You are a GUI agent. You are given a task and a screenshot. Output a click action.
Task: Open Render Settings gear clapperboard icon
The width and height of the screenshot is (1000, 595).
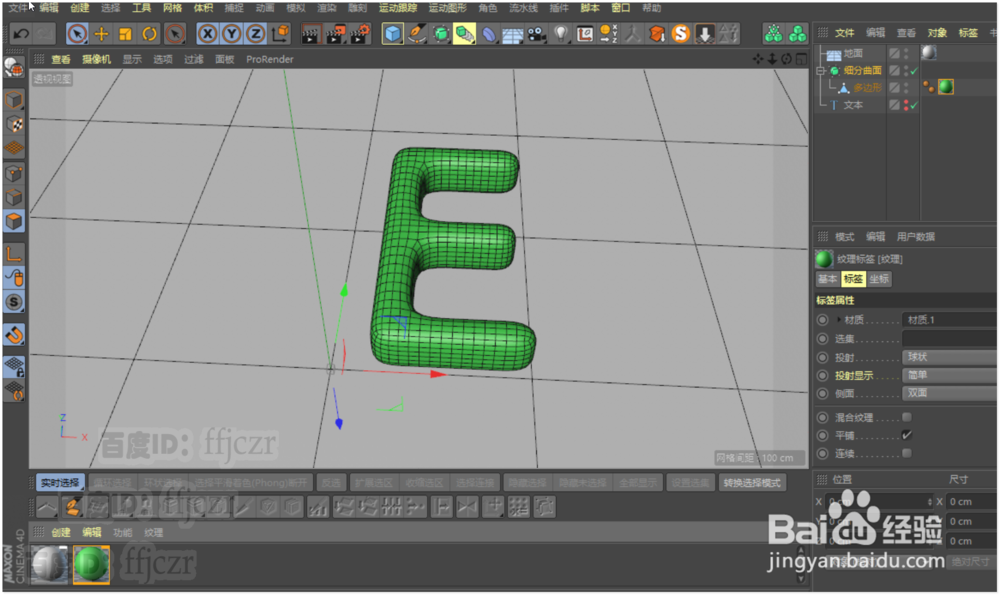point(360,34)
